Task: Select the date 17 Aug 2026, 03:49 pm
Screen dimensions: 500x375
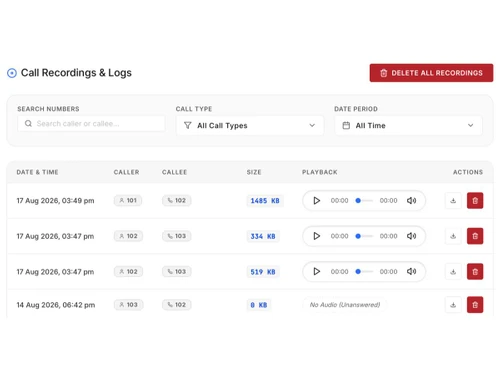Action: [55, 201]
